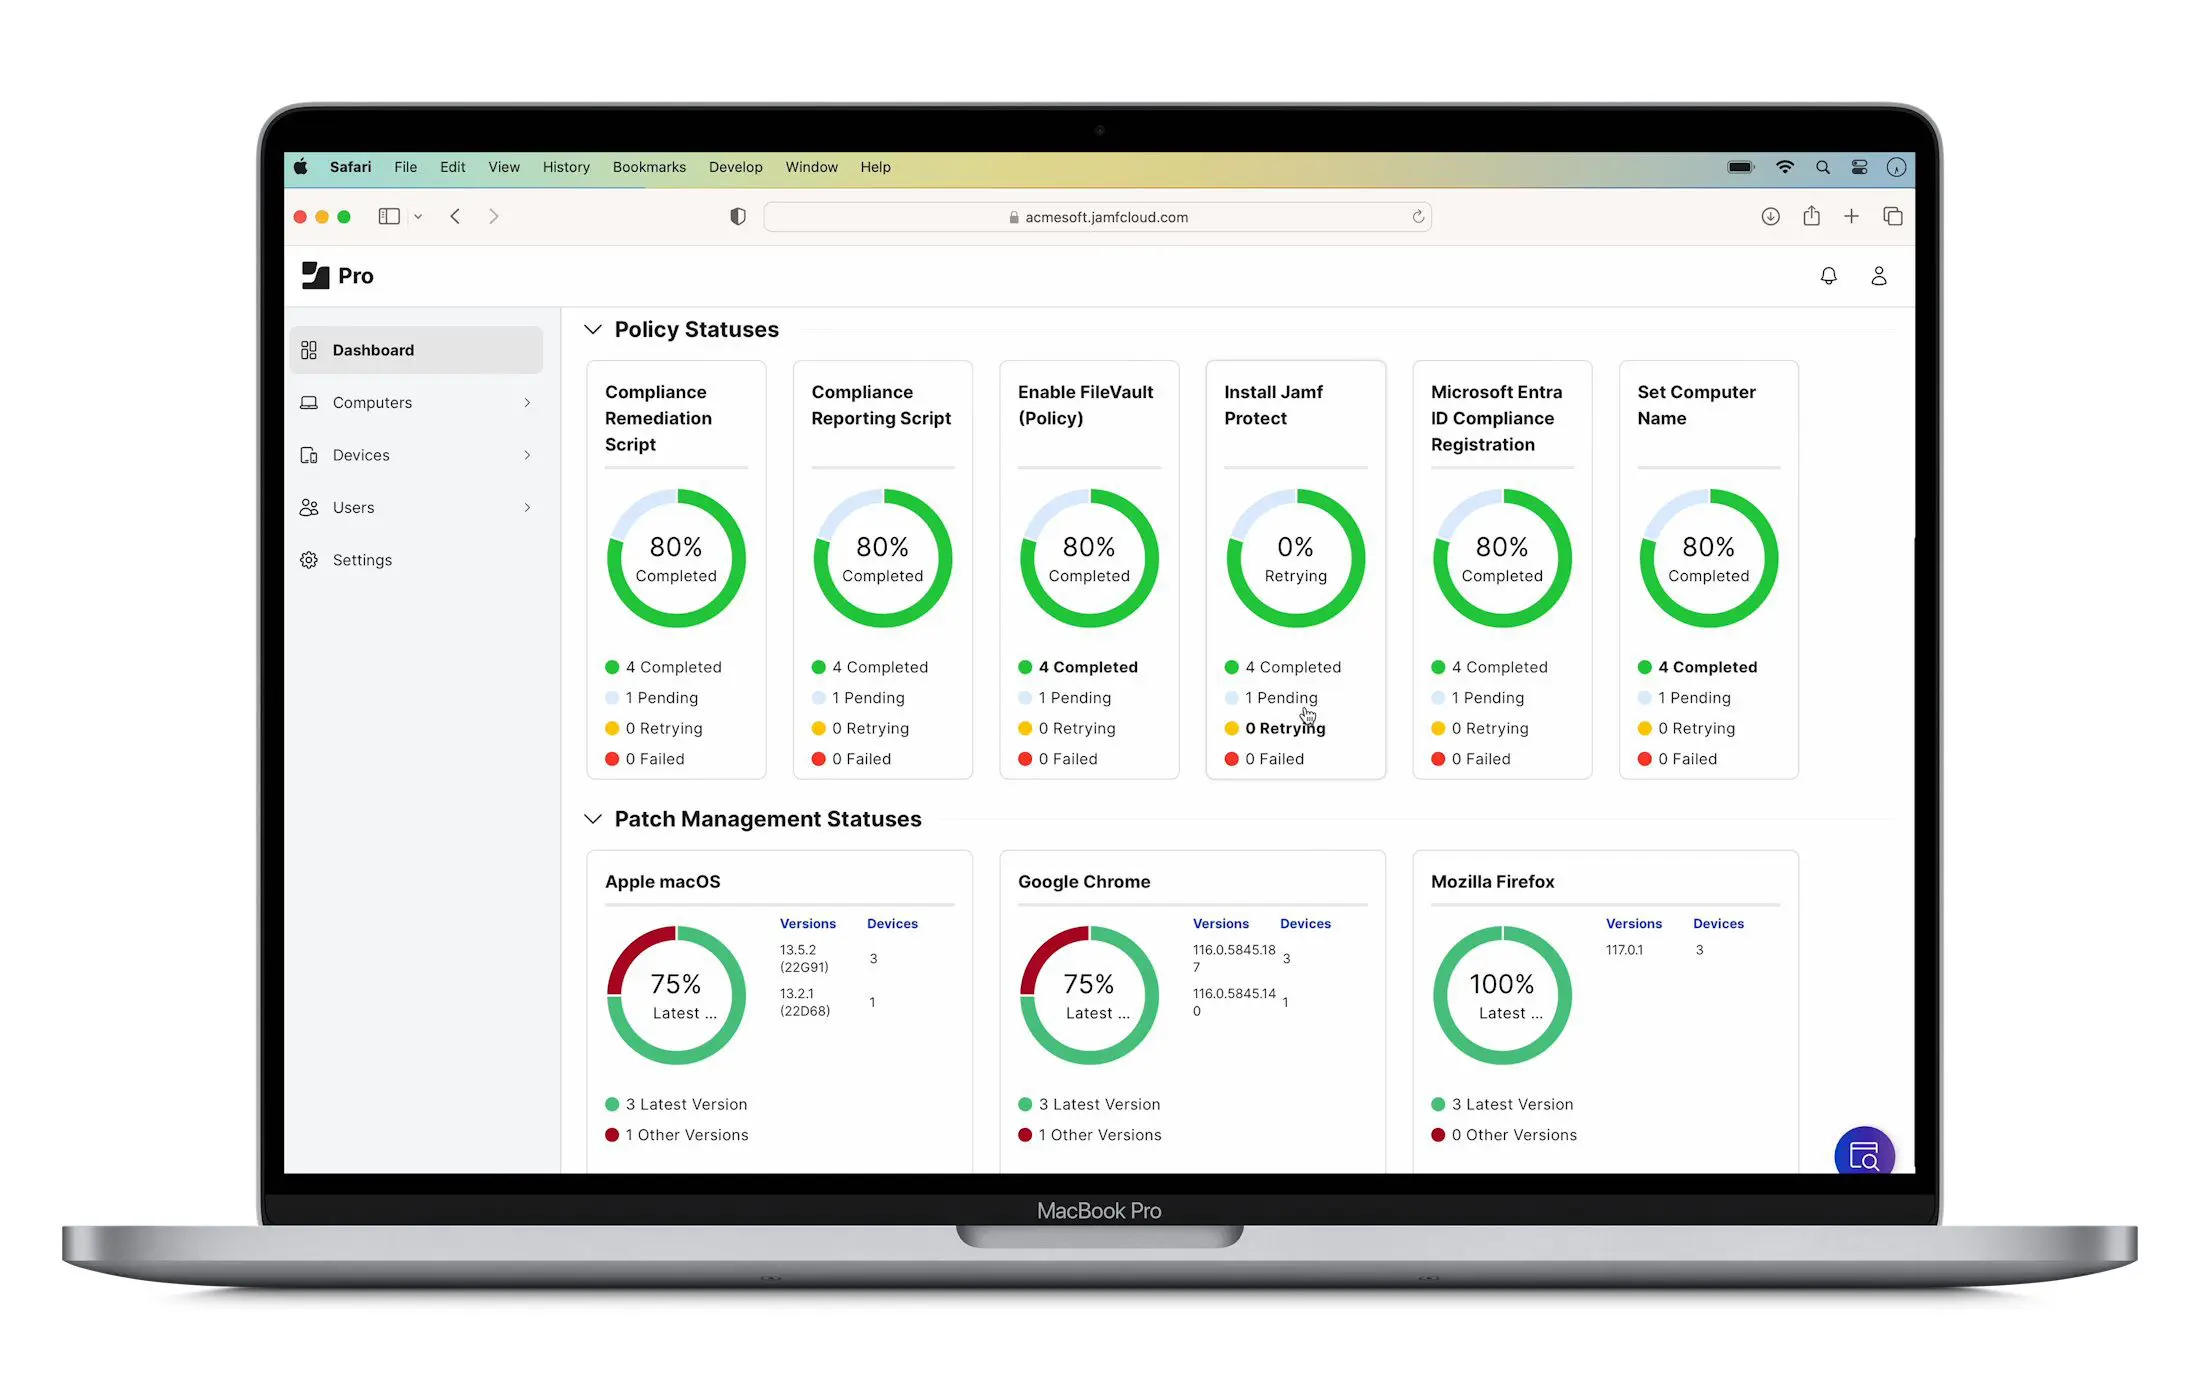This screenshot has width=2200, height=1390.
Task: Click the Google Chrome 75% donut chart
Action: click(1089, 995)
